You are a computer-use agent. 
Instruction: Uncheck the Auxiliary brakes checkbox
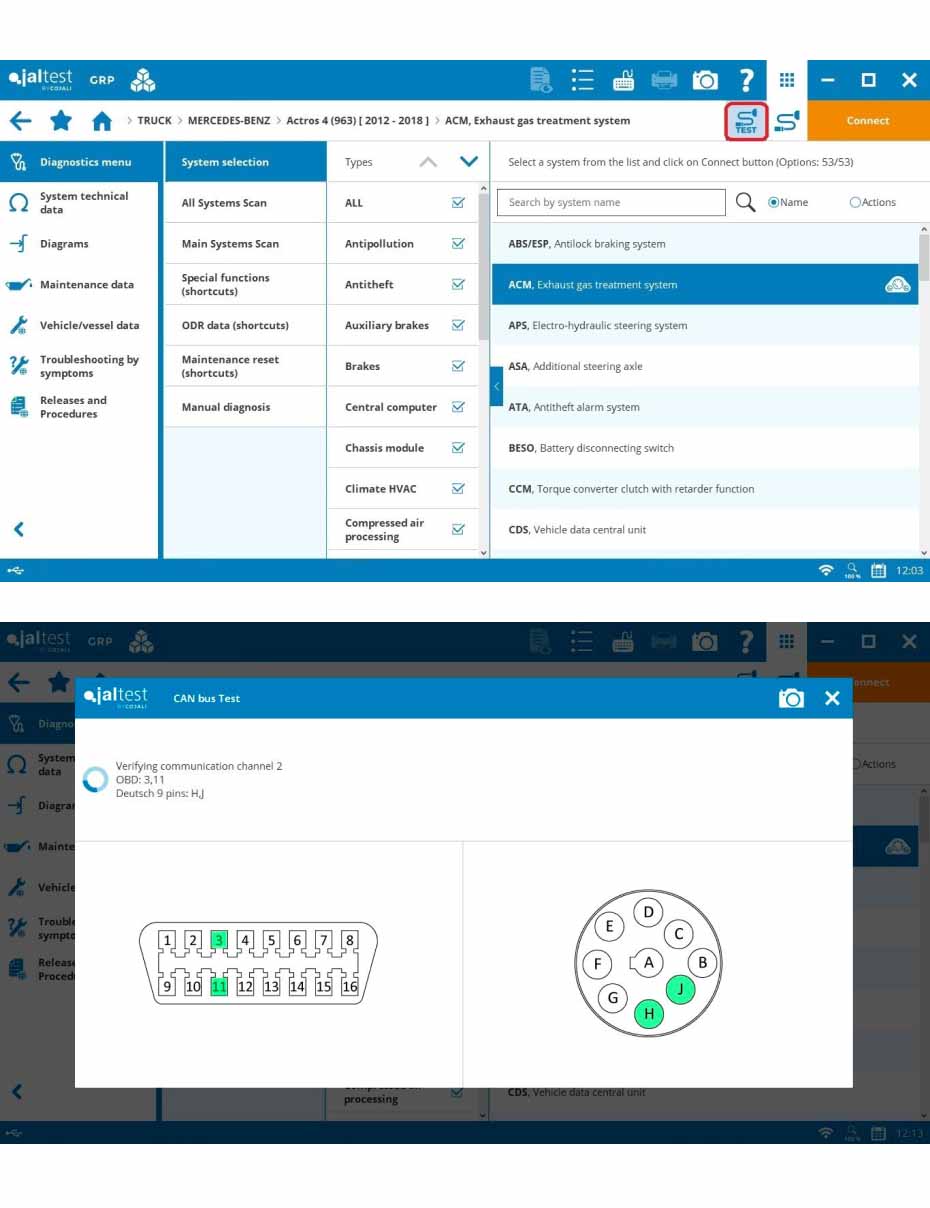point(458,326)
